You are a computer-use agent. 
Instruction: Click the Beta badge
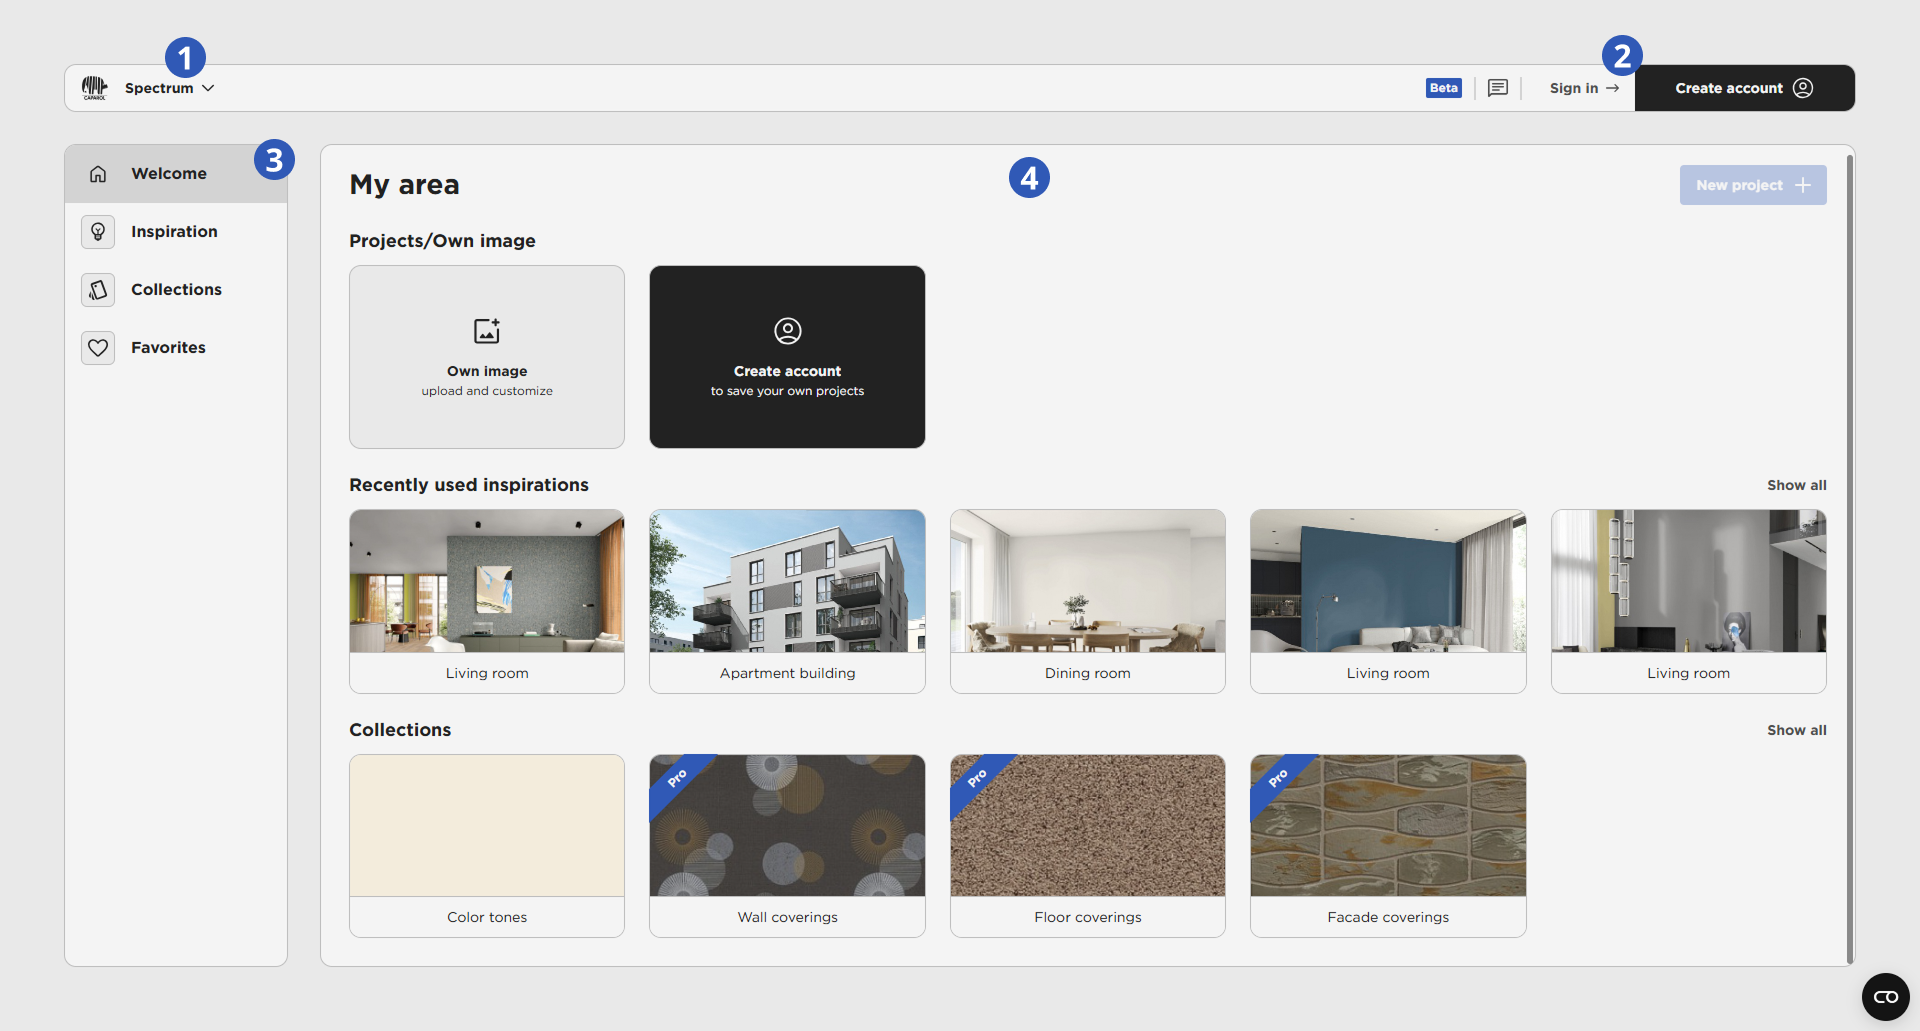tap(1443, 88)
